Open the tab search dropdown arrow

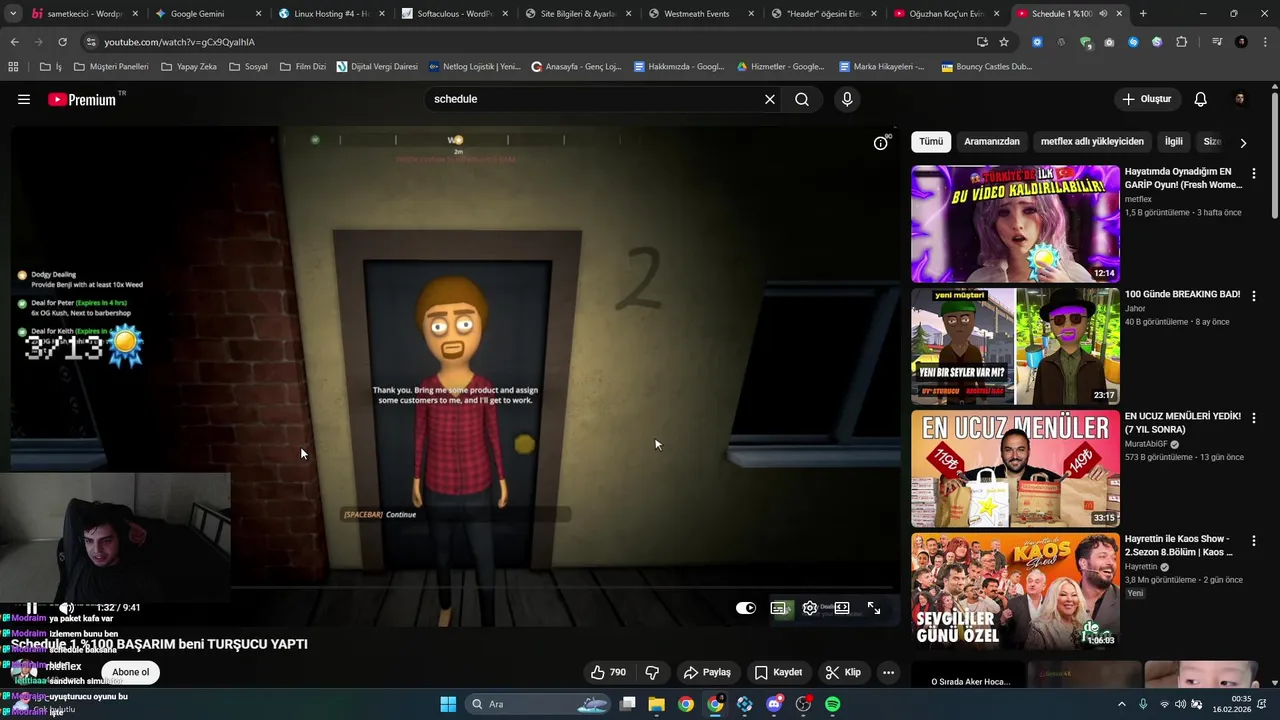(x=13, y=14)
